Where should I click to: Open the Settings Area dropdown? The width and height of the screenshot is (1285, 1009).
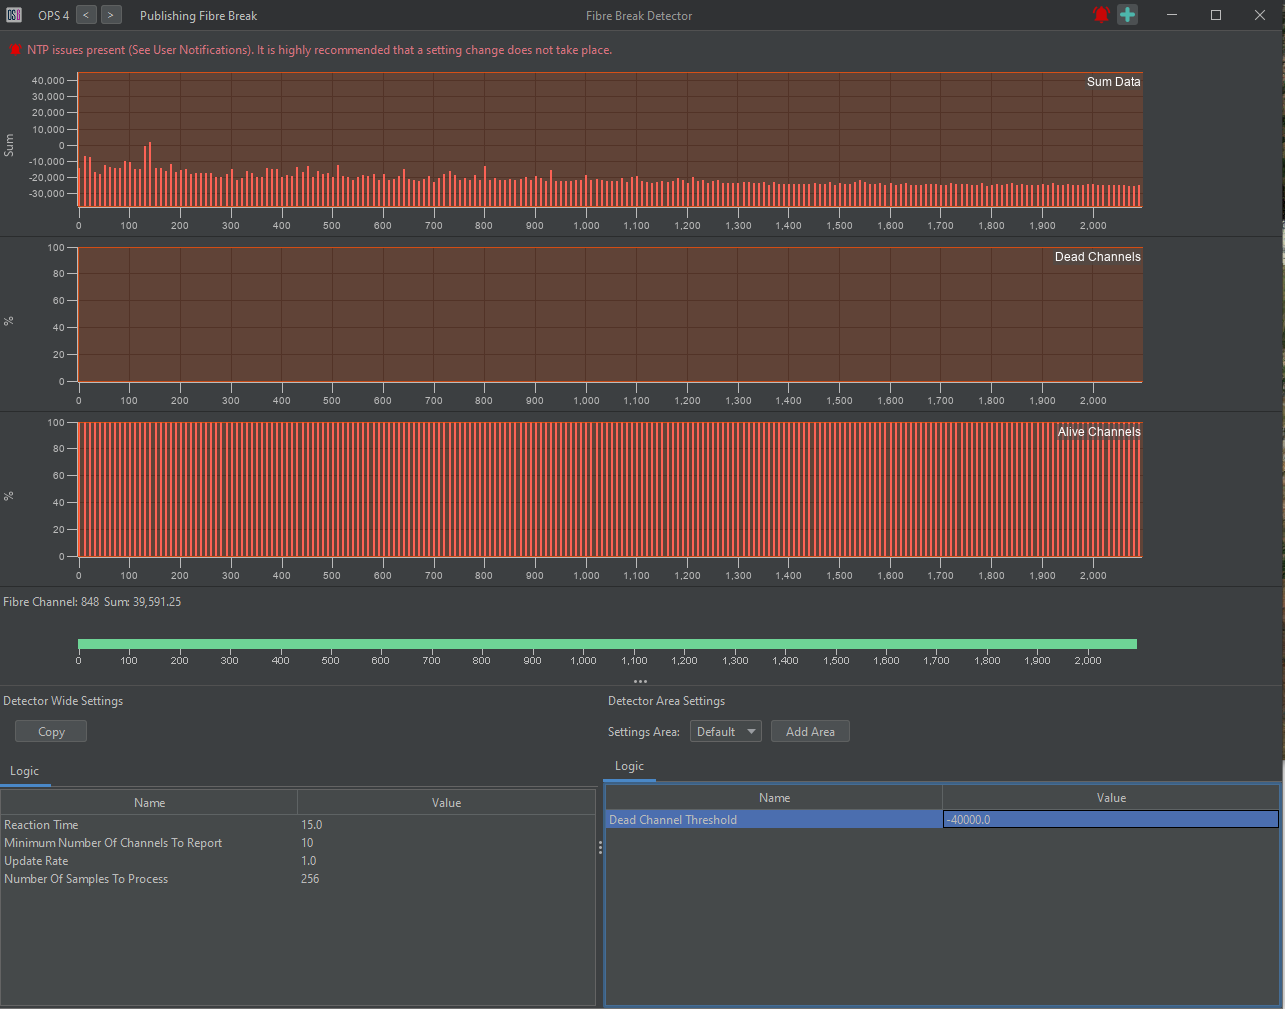click(x=725, y=732)
